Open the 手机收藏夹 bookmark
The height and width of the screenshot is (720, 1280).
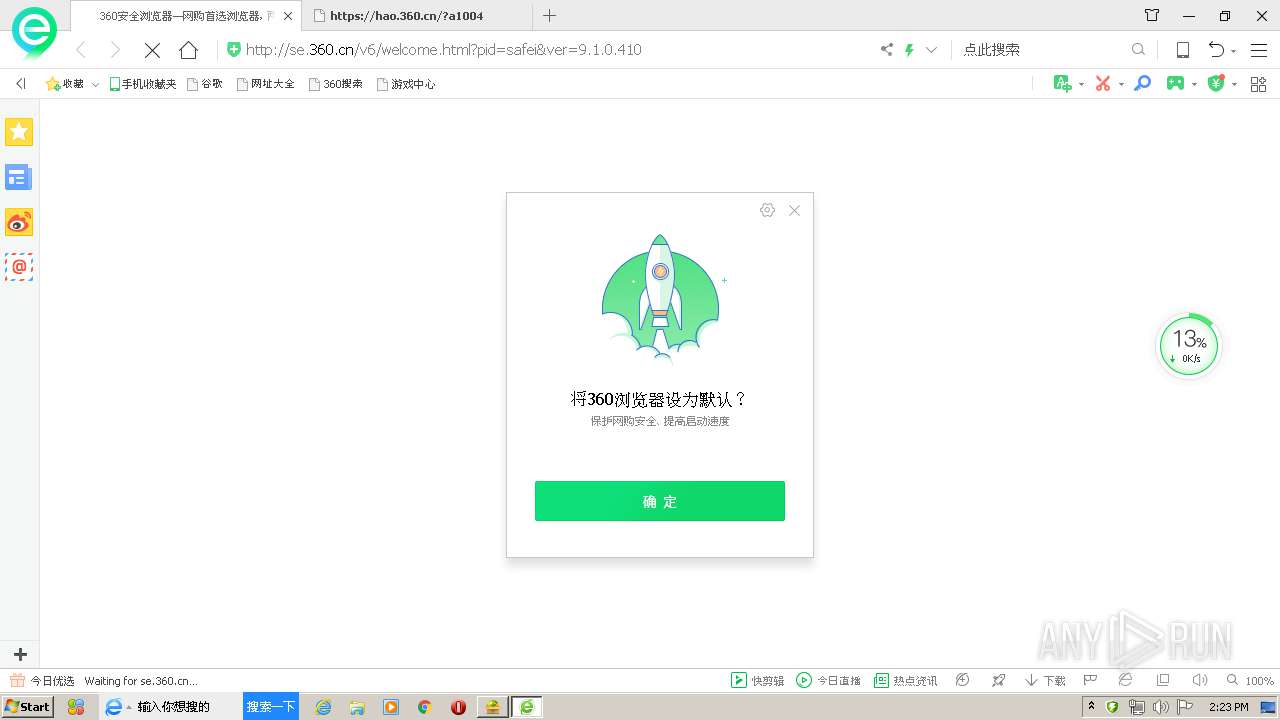click(142, 84)
